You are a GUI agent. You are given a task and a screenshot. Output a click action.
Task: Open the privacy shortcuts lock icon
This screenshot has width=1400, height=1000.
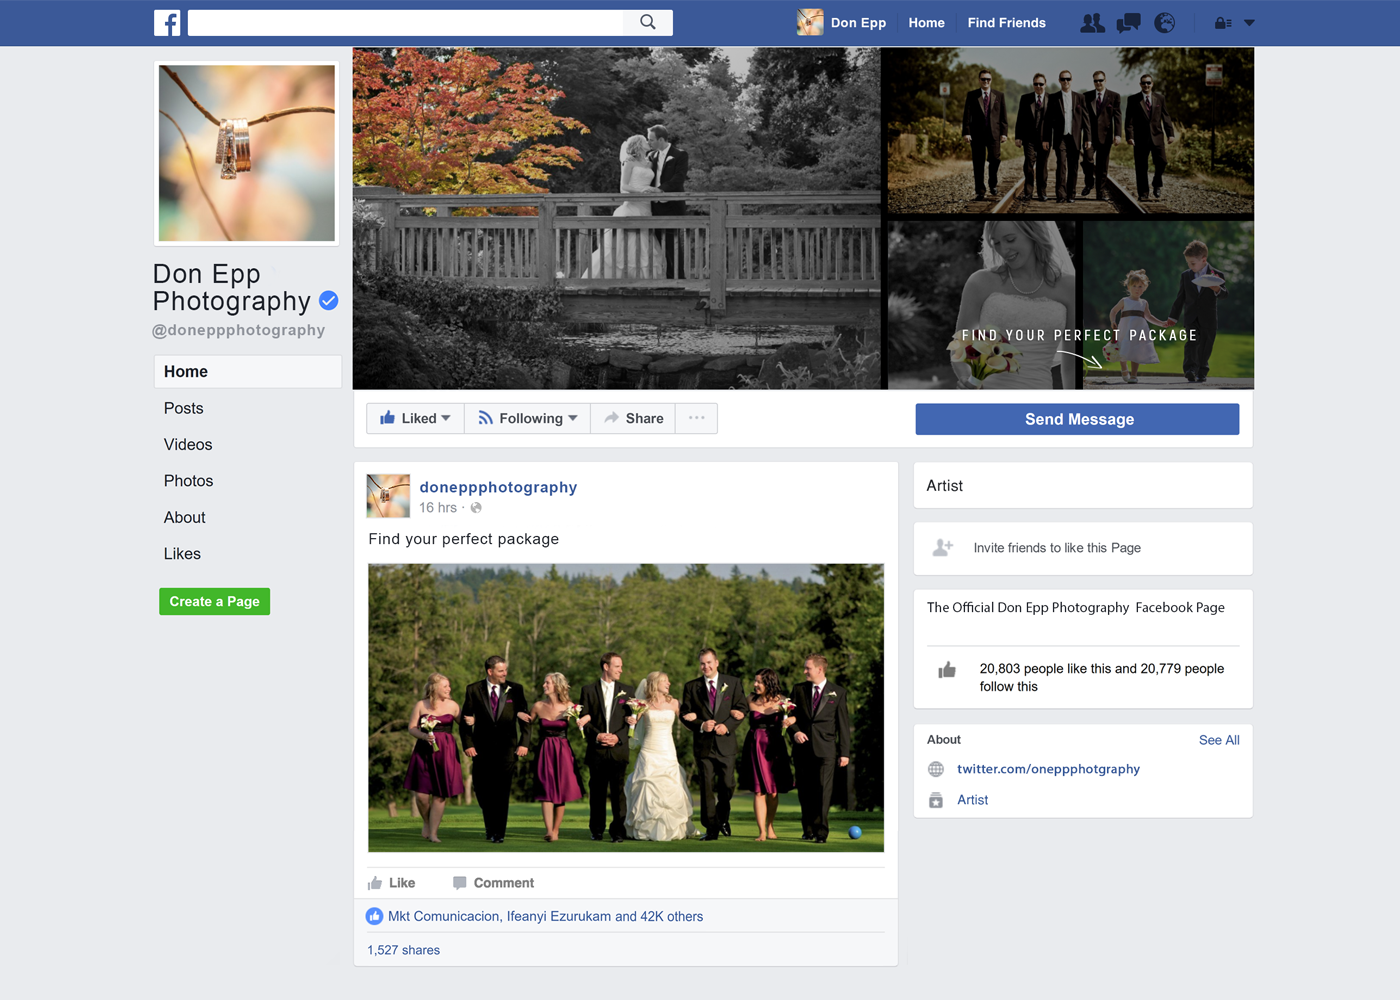click(x=1223, y=23)
